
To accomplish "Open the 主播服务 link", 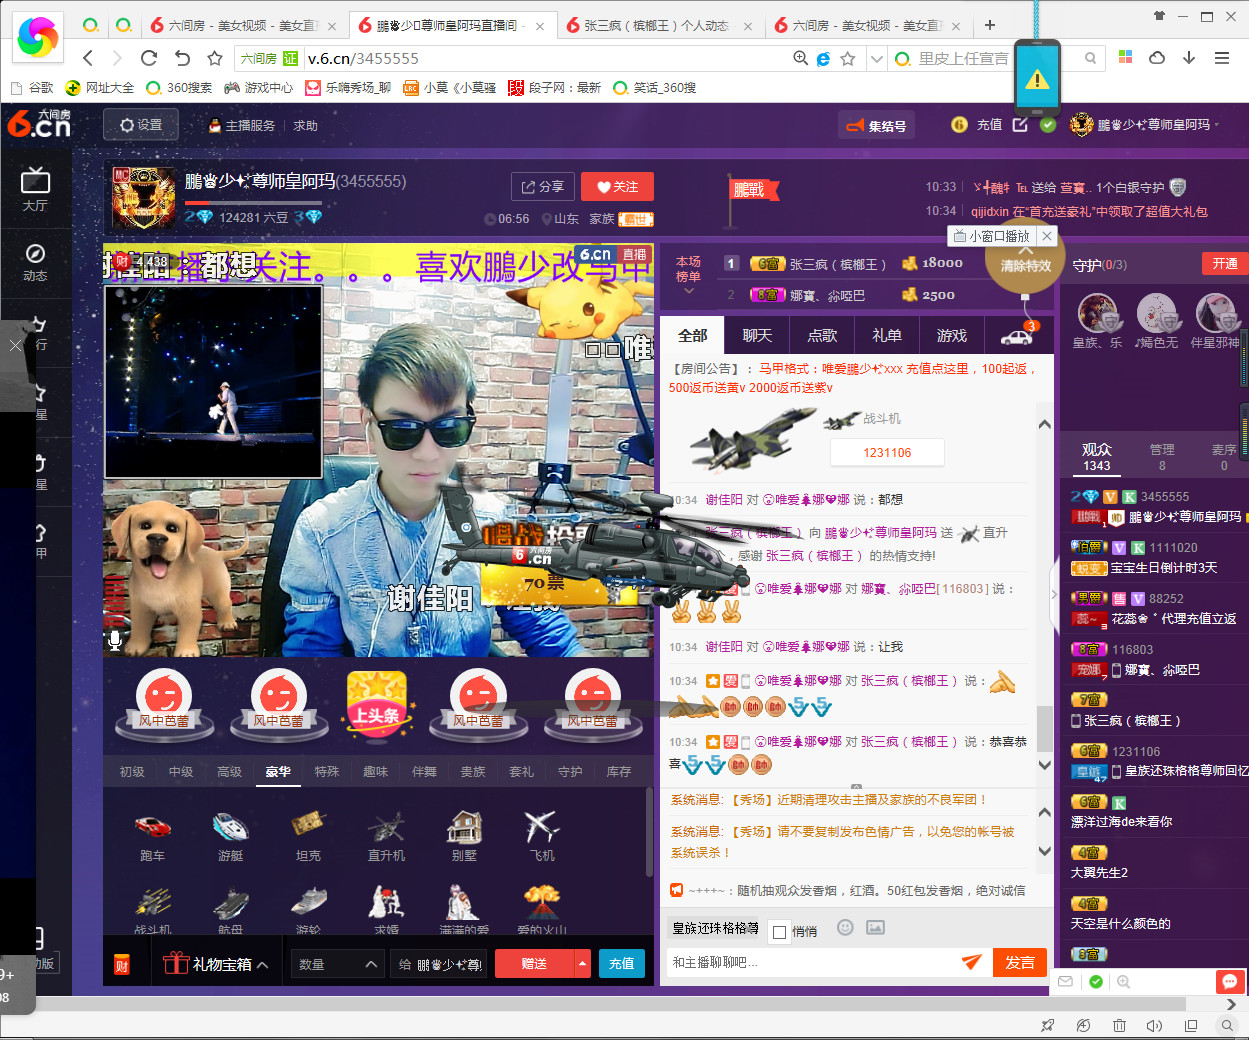I will pyautogui.click(x=241, y=126).
